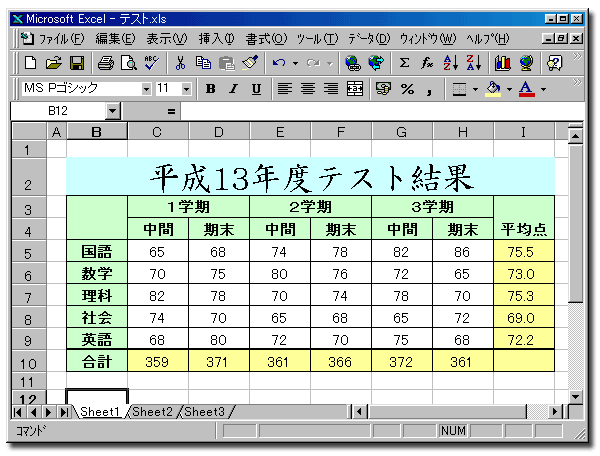Expand more standard toolbar buttons chevron
The width and height of the screenshot is (600, 456).
[577, 57]
